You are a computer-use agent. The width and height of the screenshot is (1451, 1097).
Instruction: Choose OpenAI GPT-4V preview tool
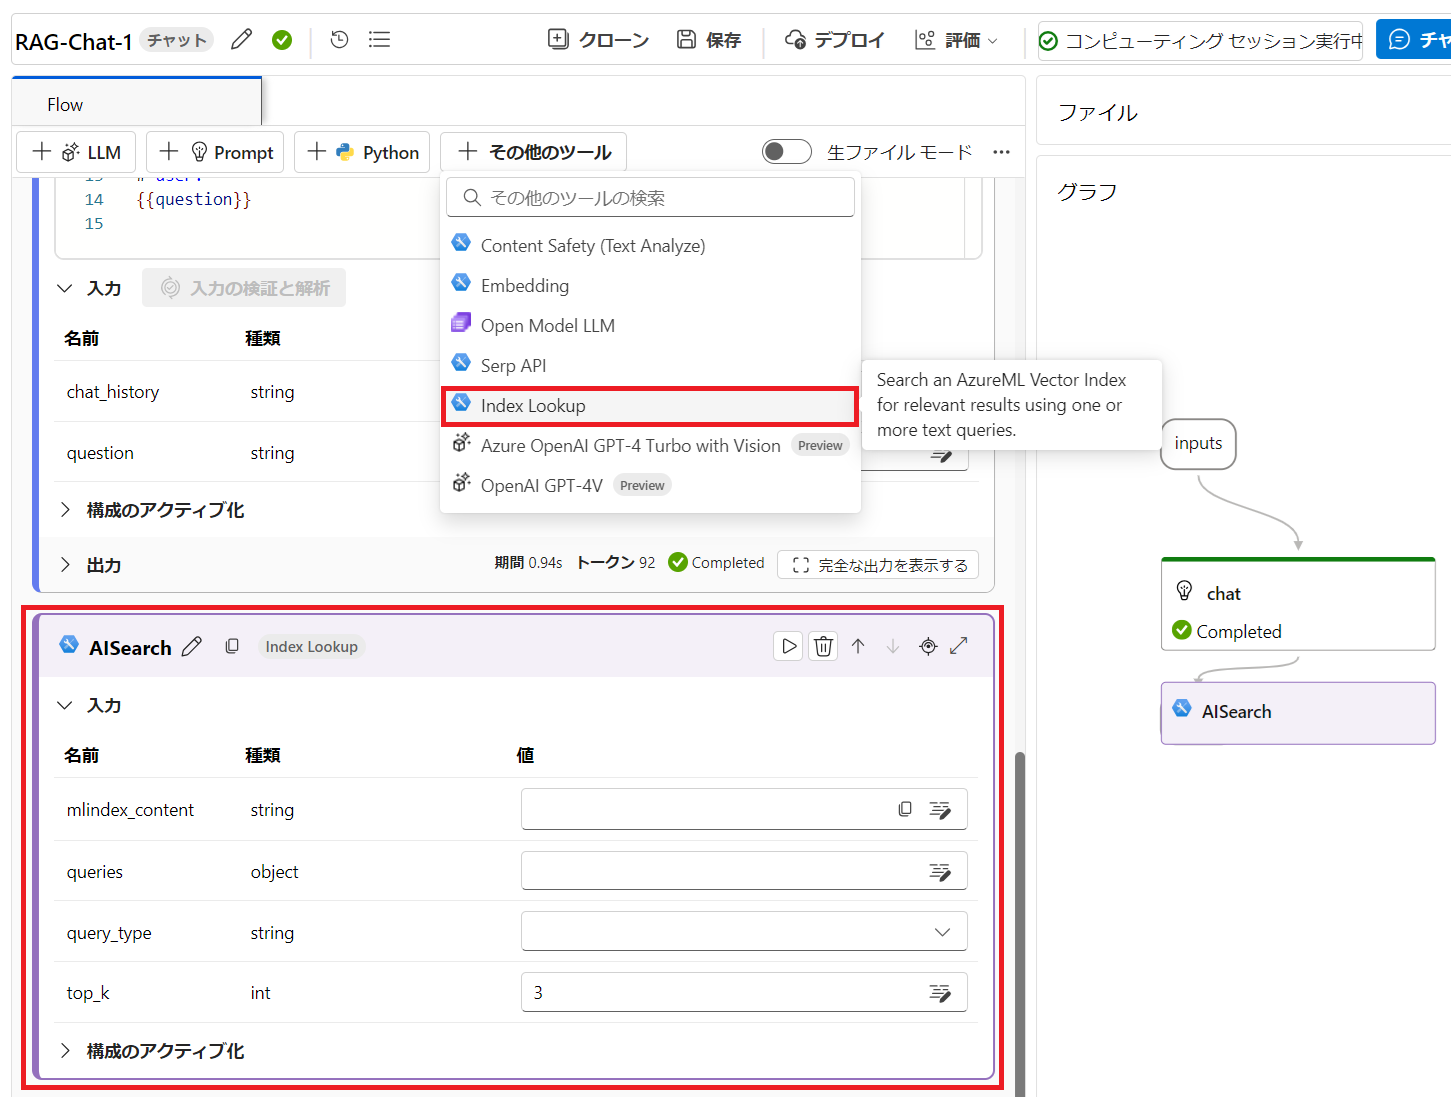[x=650, y=486]
